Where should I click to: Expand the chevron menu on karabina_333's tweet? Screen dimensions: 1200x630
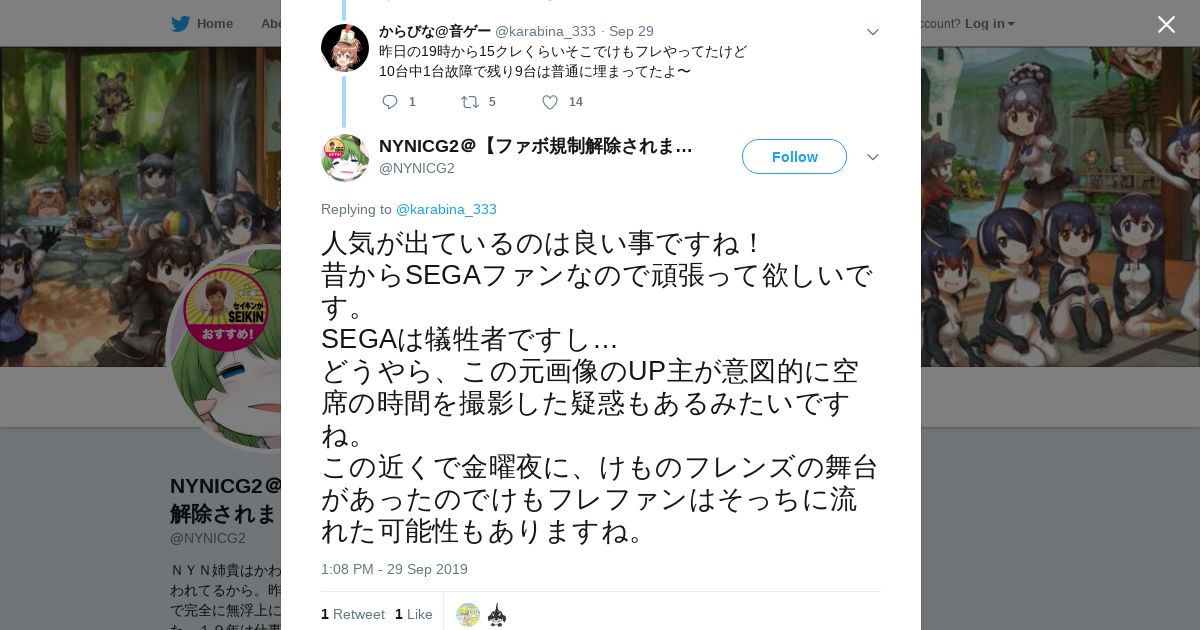click(872, 32)
